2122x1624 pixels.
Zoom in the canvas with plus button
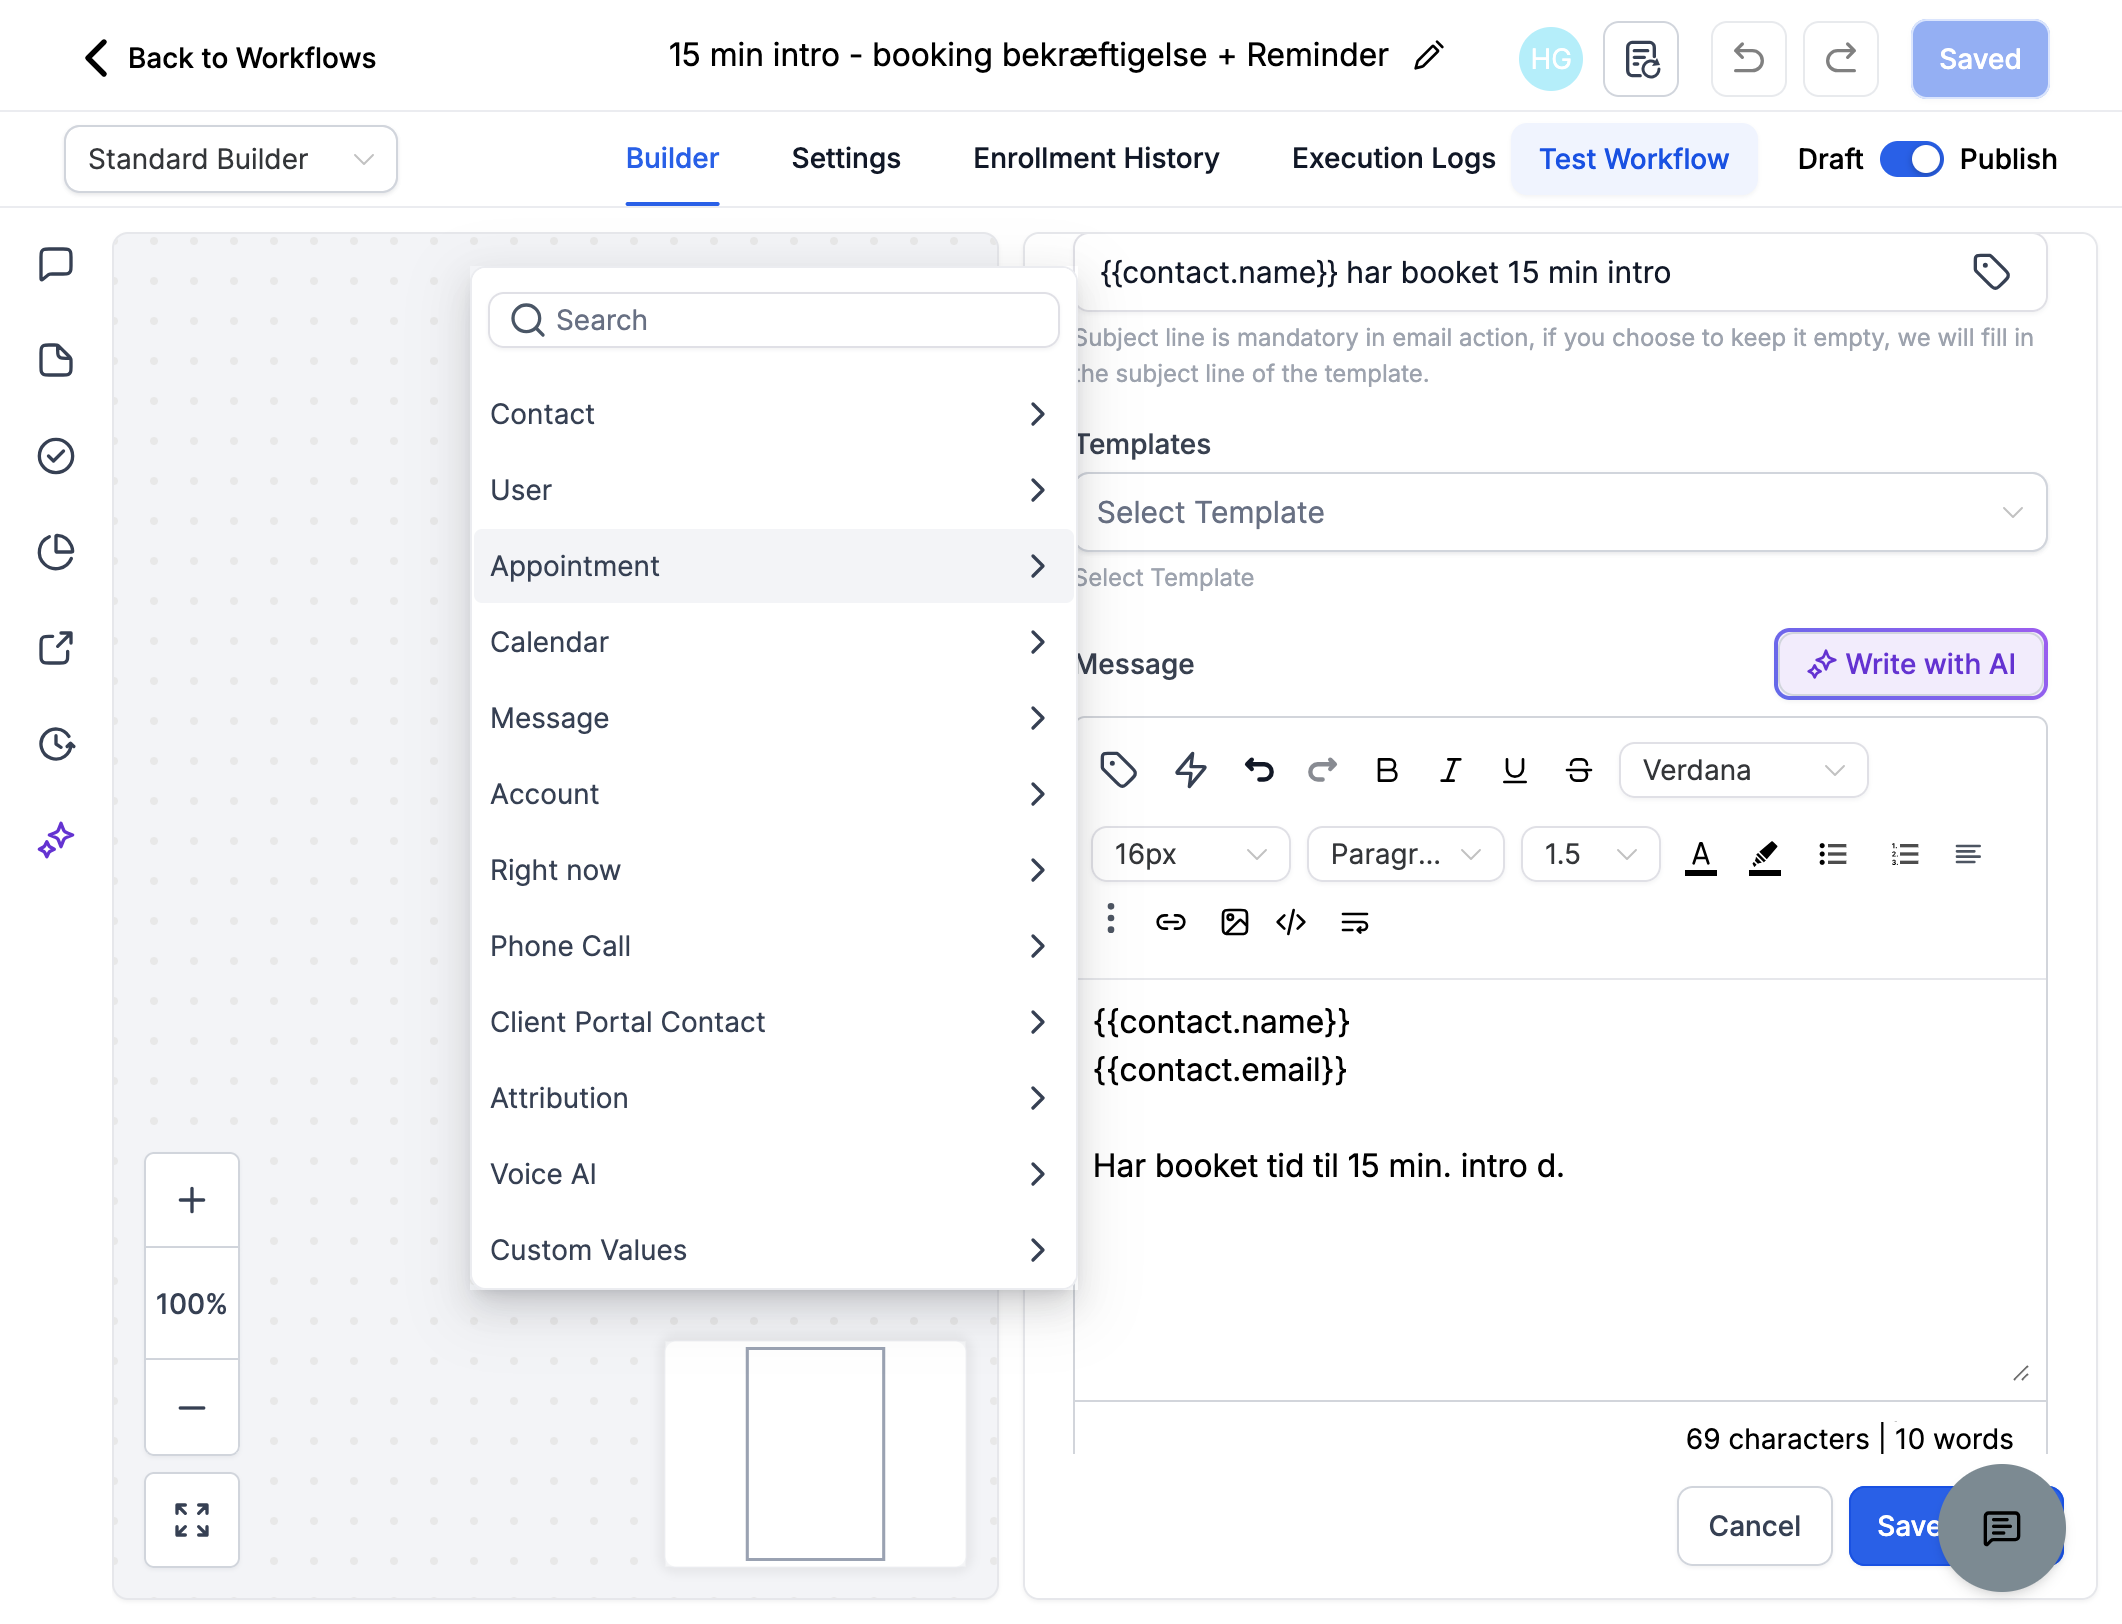pos(192,1200)
